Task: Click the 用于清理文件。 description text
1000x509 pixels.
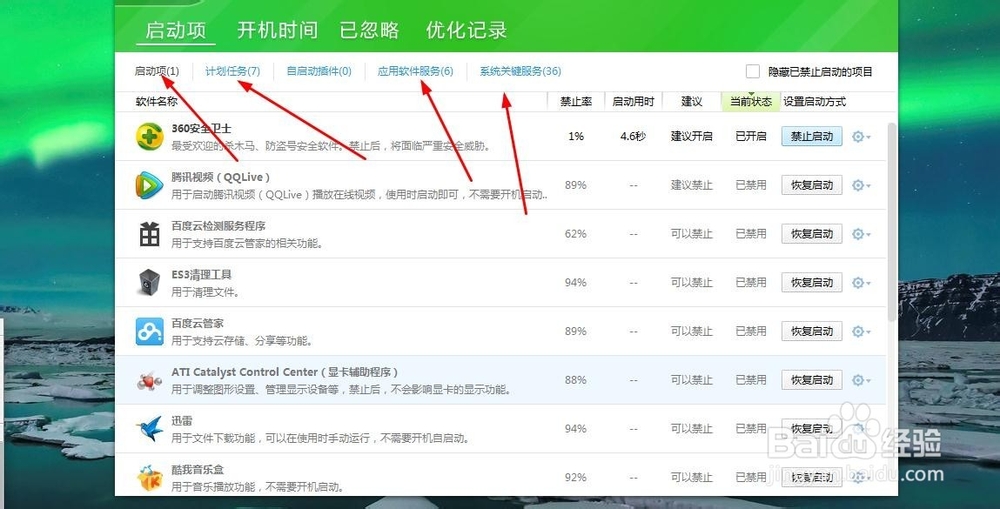Action: tap(205, 292)
